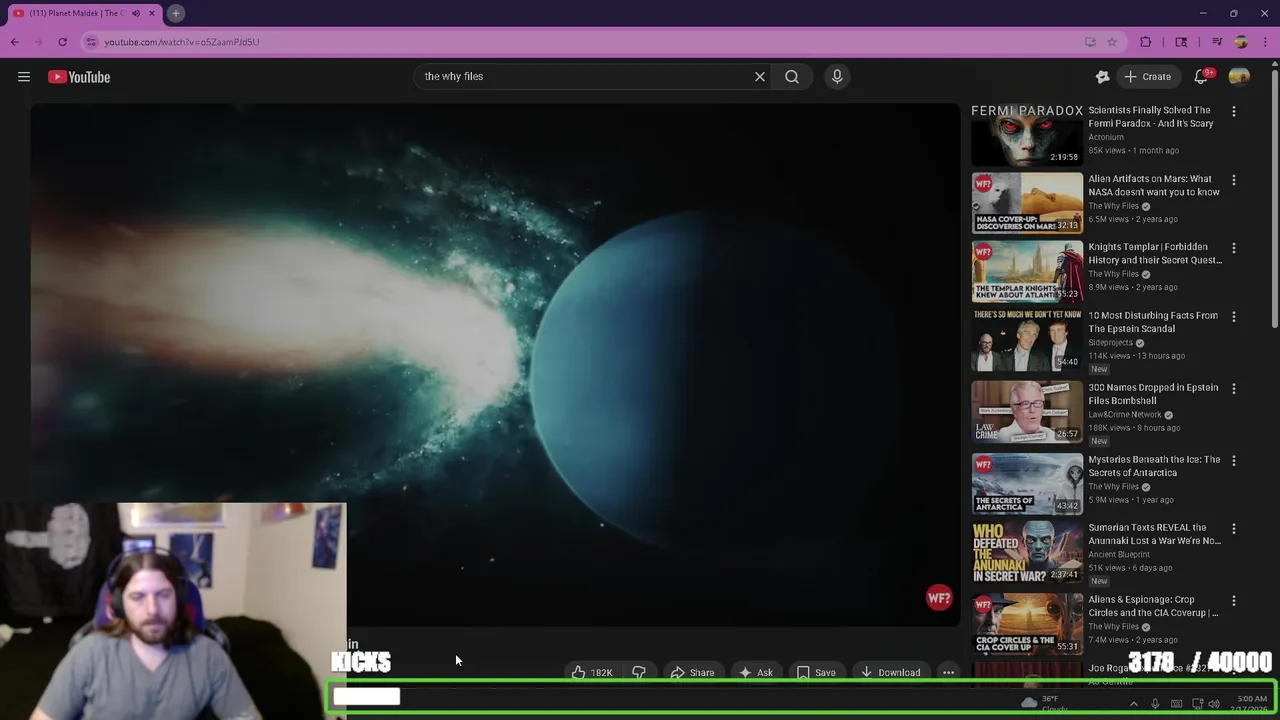Screen dimensions: 1280x720
Task: Click the icon left of the bookmark star
Action: point(1090,42)
